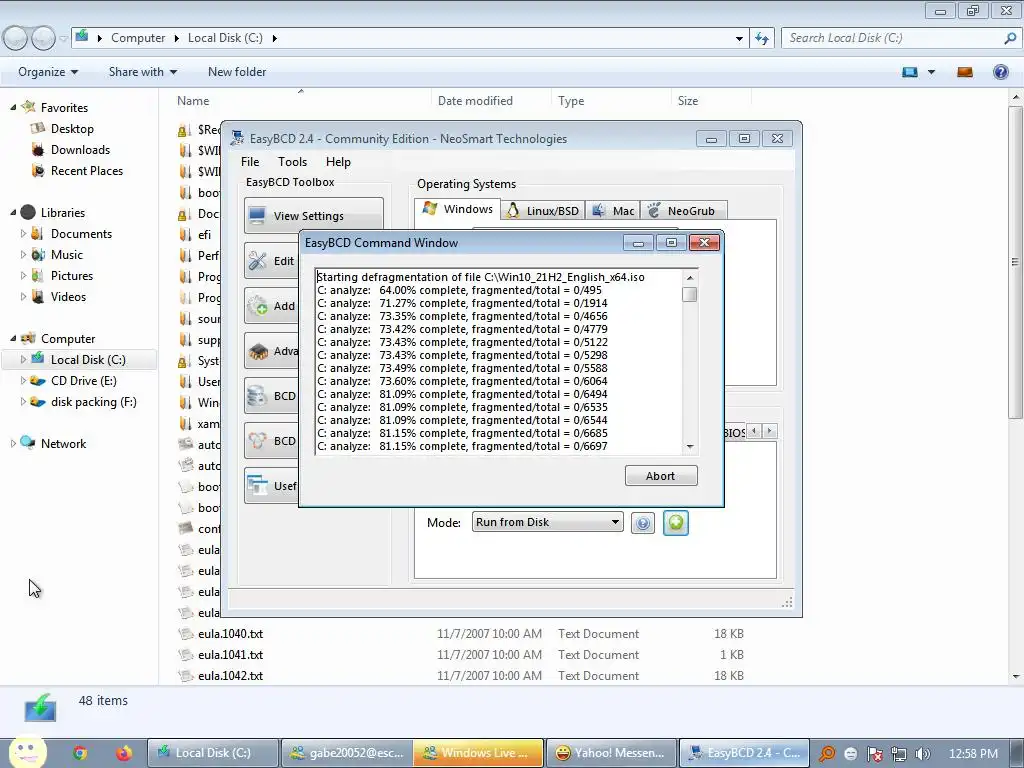Click Command Window scroll down arrow
Viewport: 1024px width, 768px height.
(x=690, y=447)
